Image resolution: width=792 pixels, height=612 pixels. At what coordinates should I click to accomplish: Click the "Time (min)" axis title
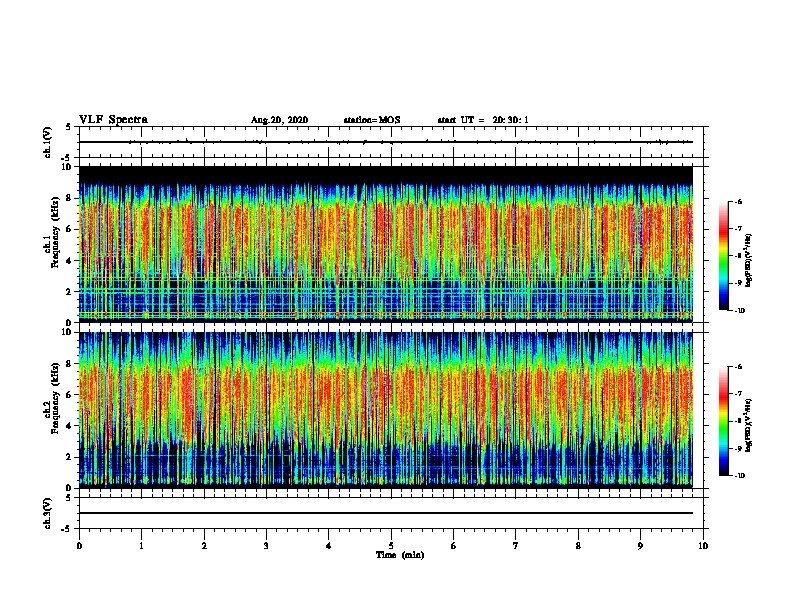tap(400, 555)
